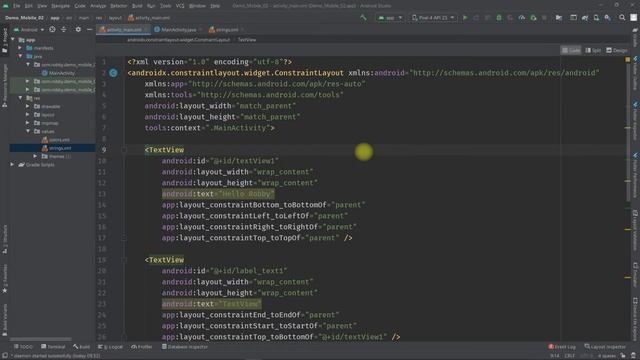Open the File menu
The height and width of the screenshot is (360, 640).
click(16, 6)
